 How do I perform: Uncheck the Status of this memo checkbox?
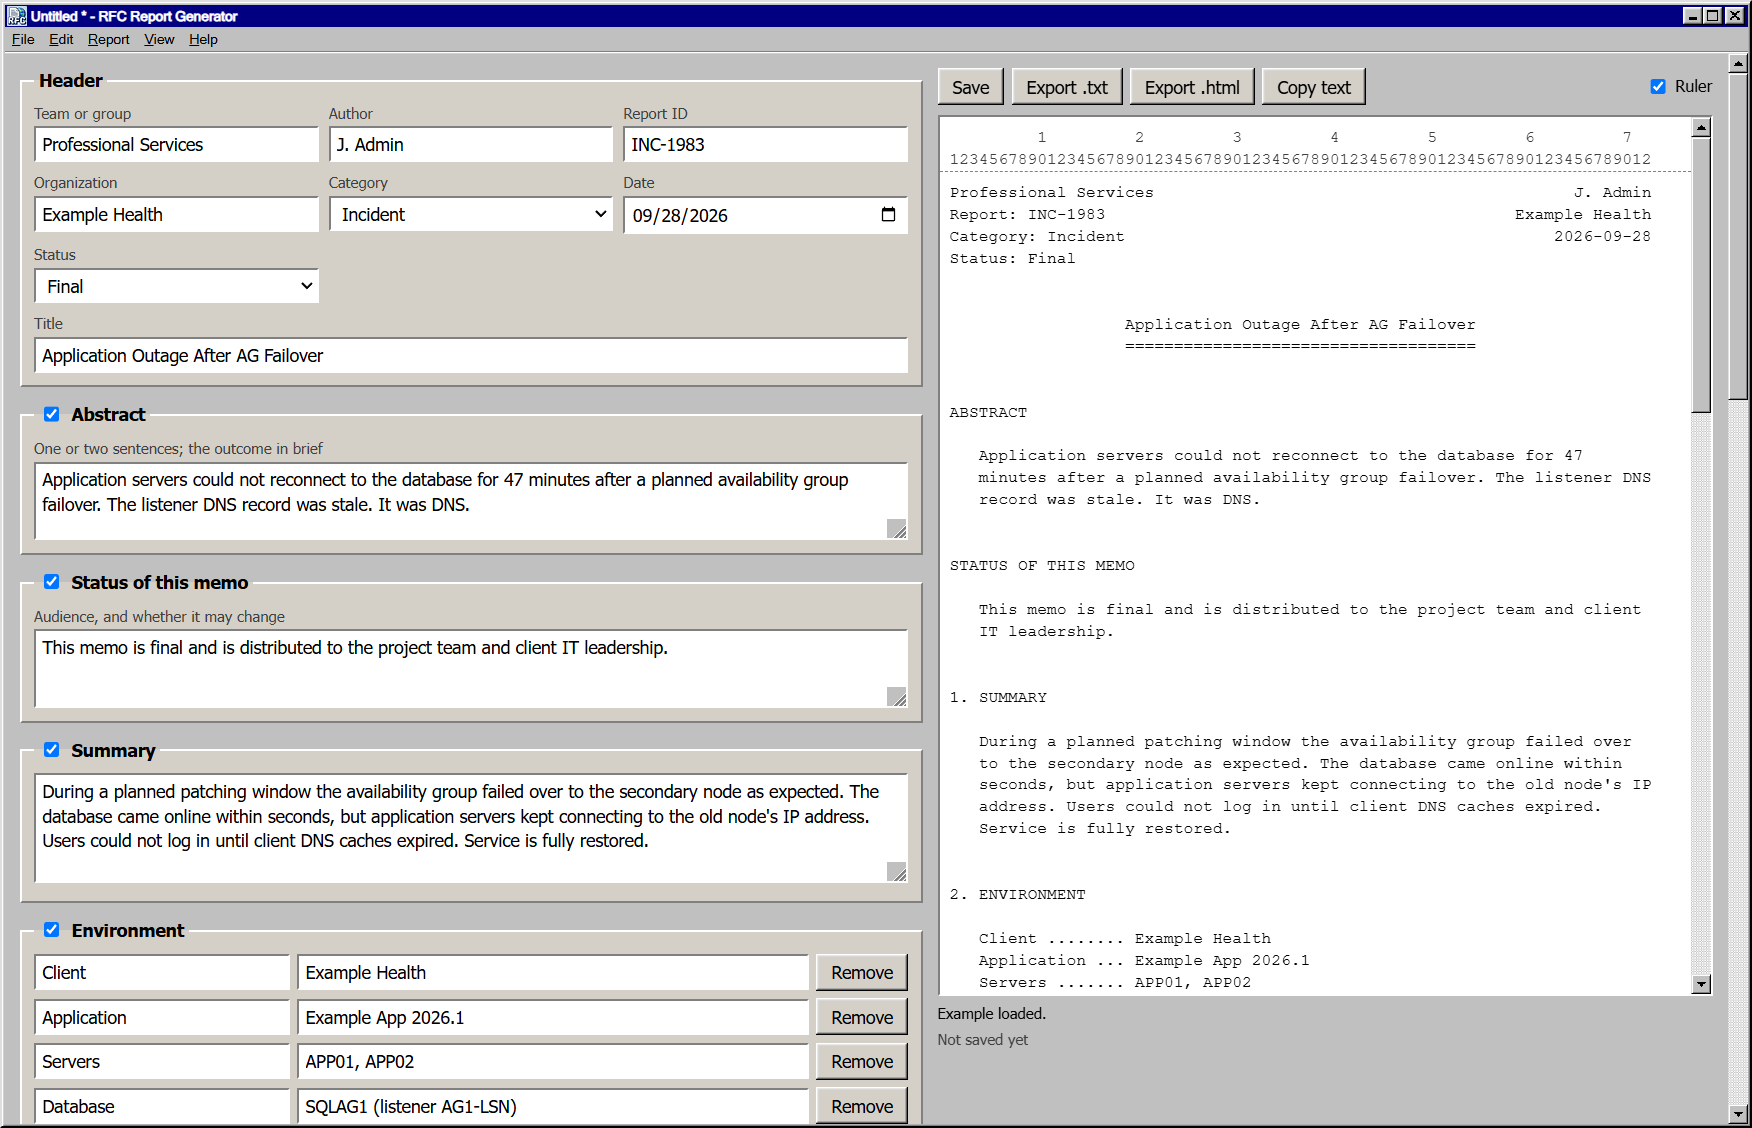[52, 582]
